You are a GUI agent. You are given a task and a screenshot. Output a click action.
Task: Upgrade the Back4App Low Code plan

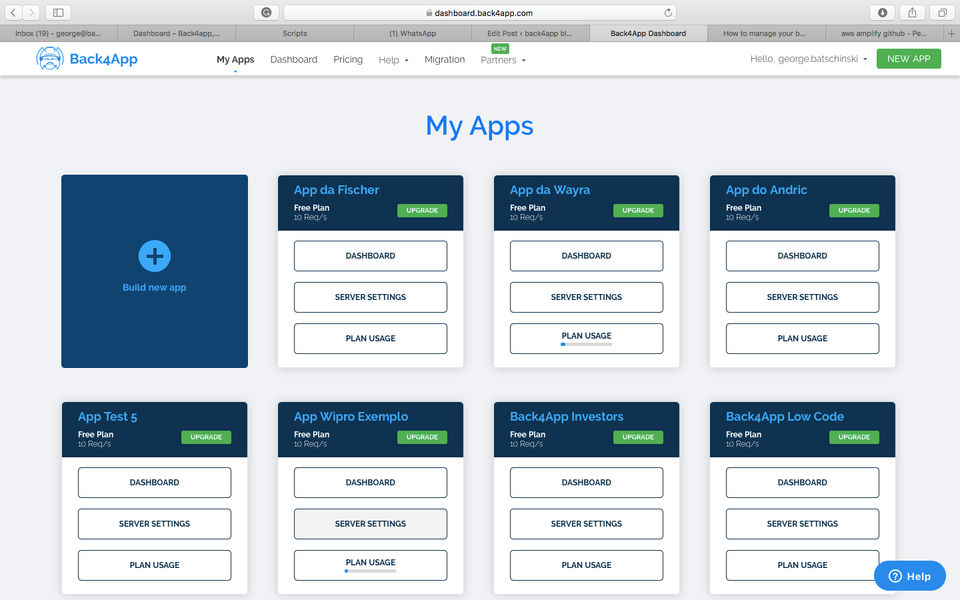coord(854,437)
